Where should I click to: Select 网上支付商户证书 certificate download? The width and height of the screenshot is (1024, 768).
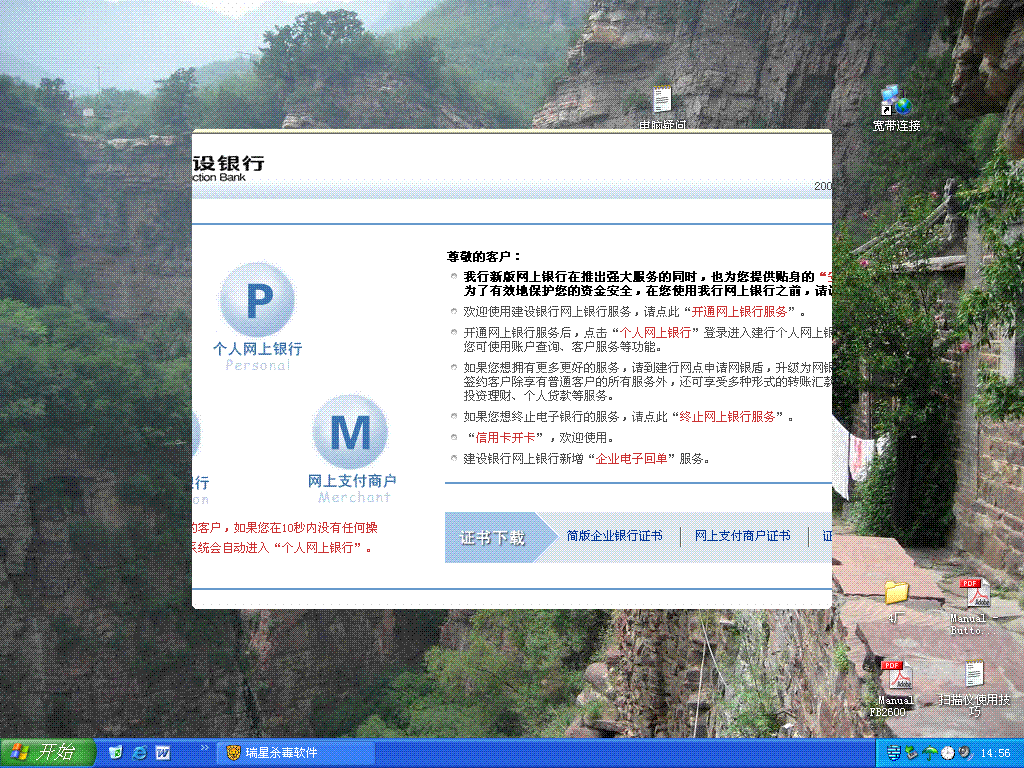pos(742,536)
